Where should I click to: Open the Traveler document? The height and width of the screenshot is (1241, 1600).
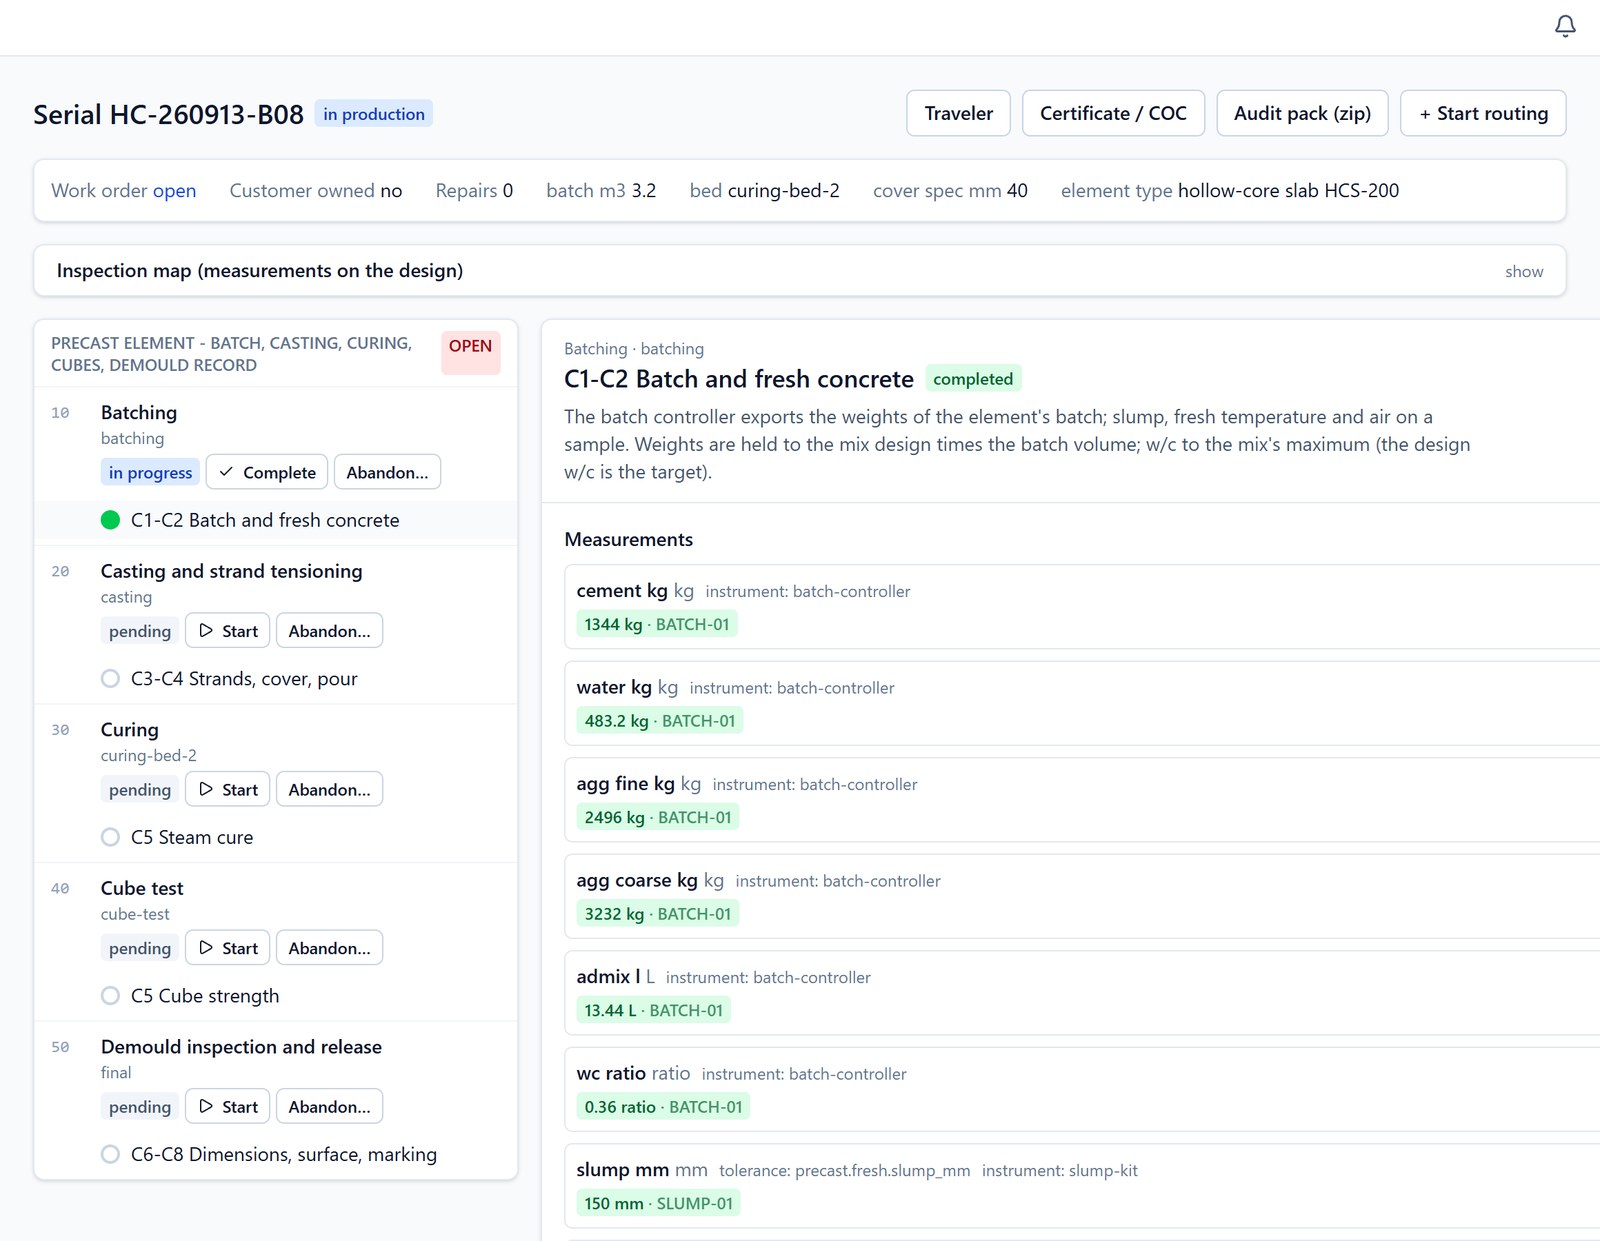point(958,113)
